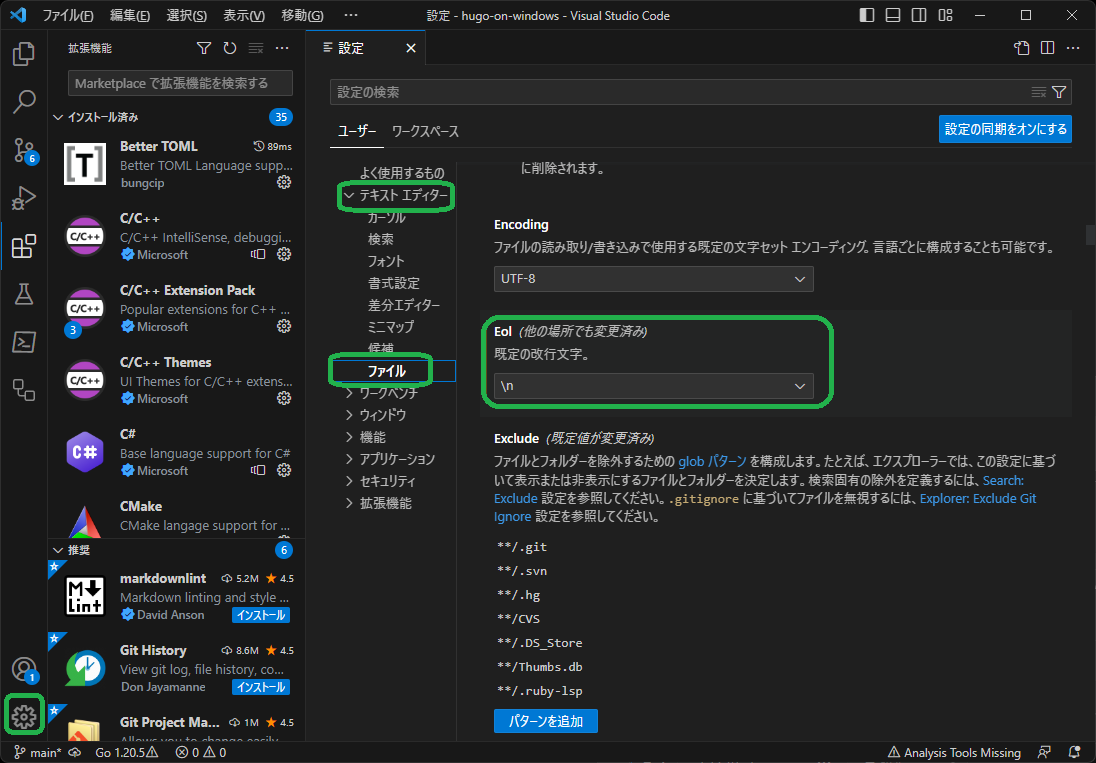
Task: Refresh the extensions list
Action: coord(230,48)
